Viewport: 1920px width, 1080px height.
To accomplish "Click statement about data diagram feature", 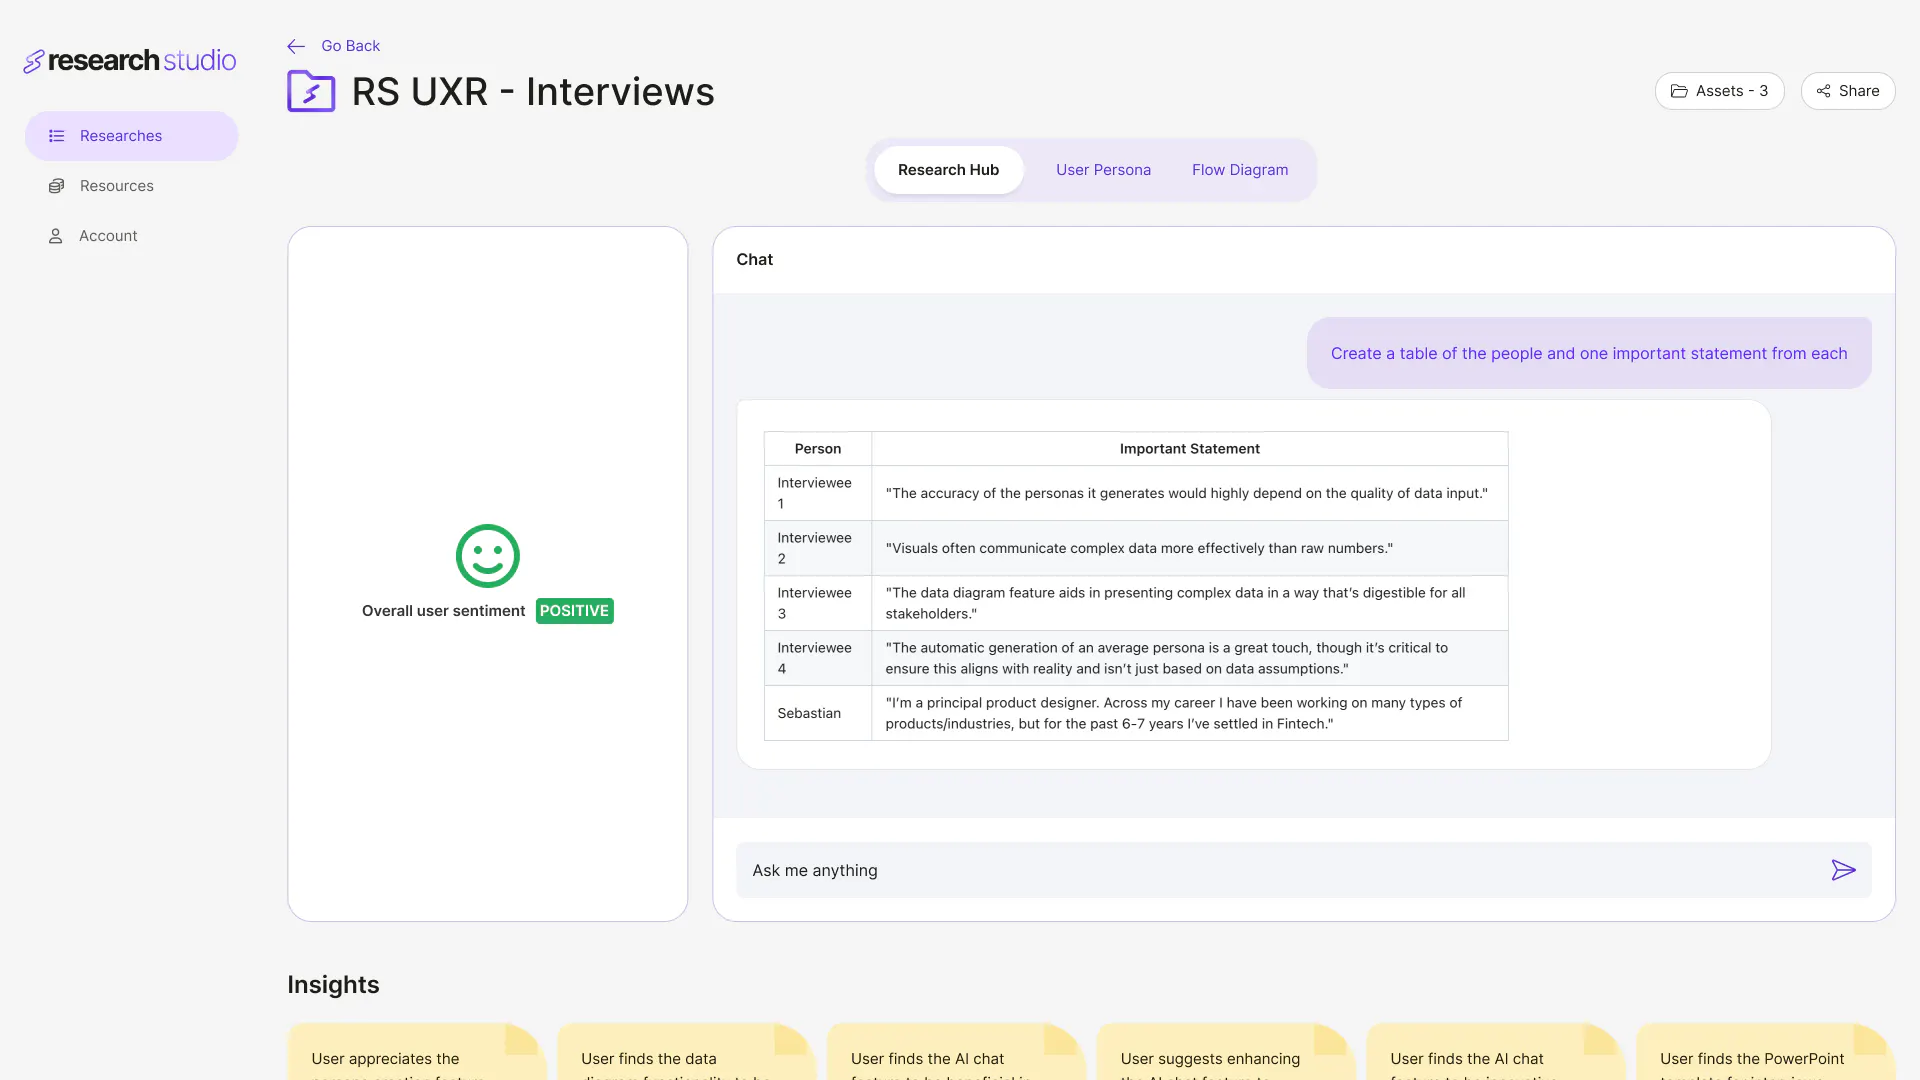I will tap(1190, 603).
